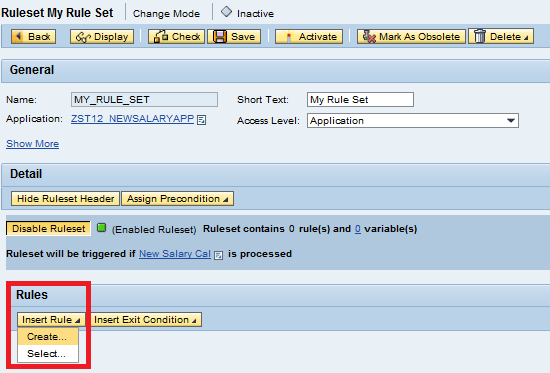Open the Access Level dropdown
Viewport: 550px width, 373px height.
coord(413,120)
